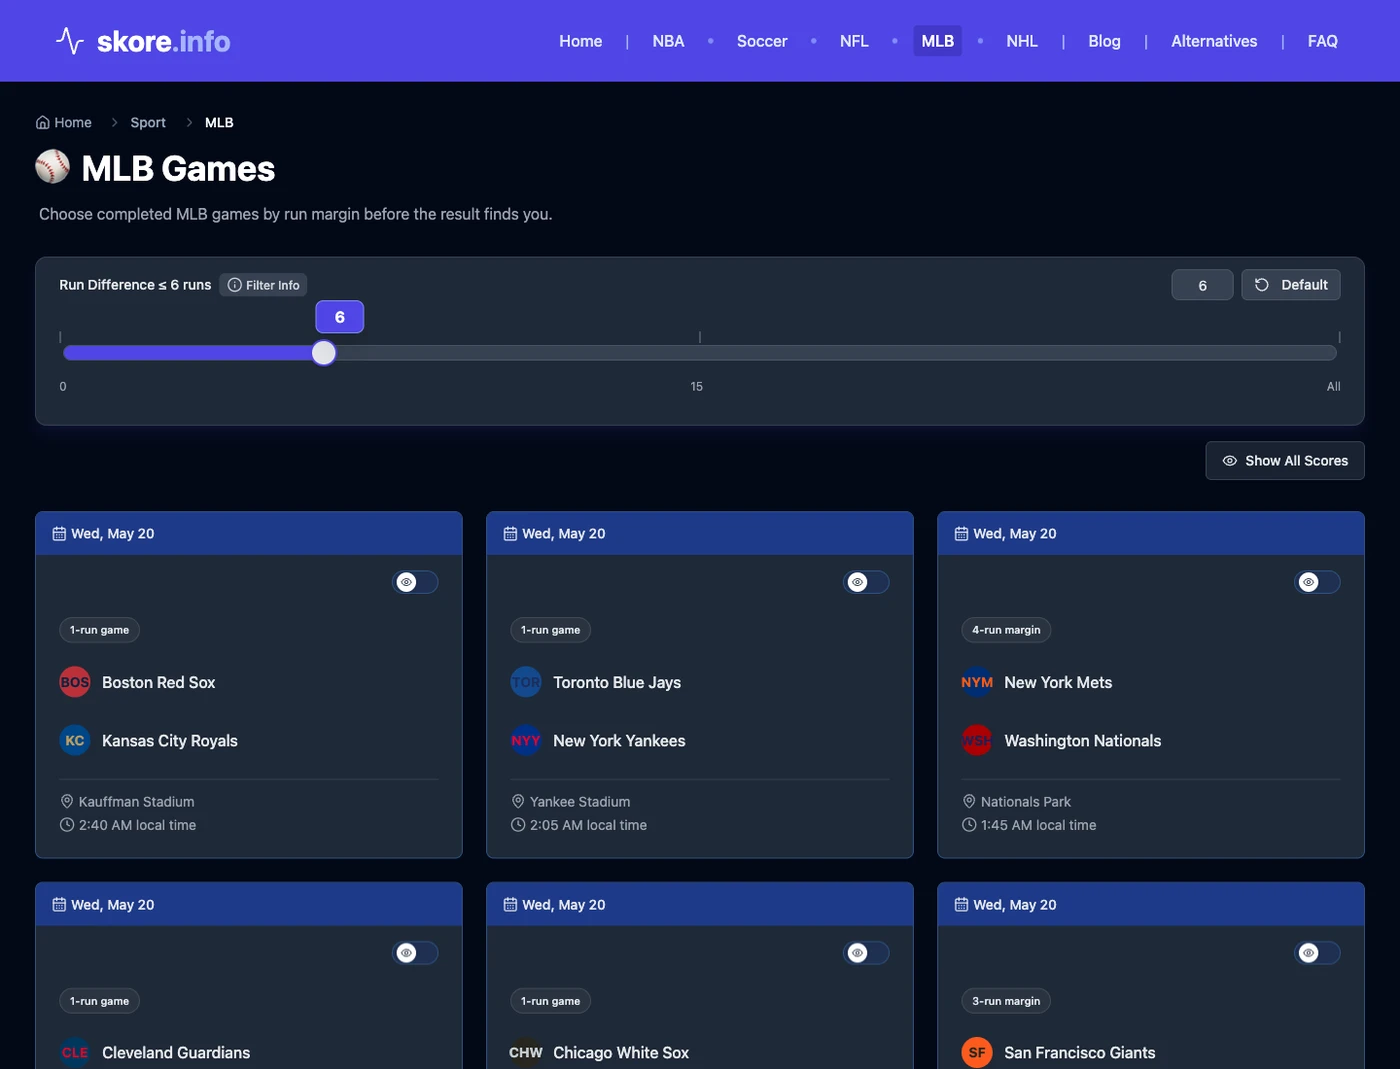Toggle score visibility for Blue Jays vs Yankees
The width and height of the screenshot is (1400, 1069).
pos(867,582)
